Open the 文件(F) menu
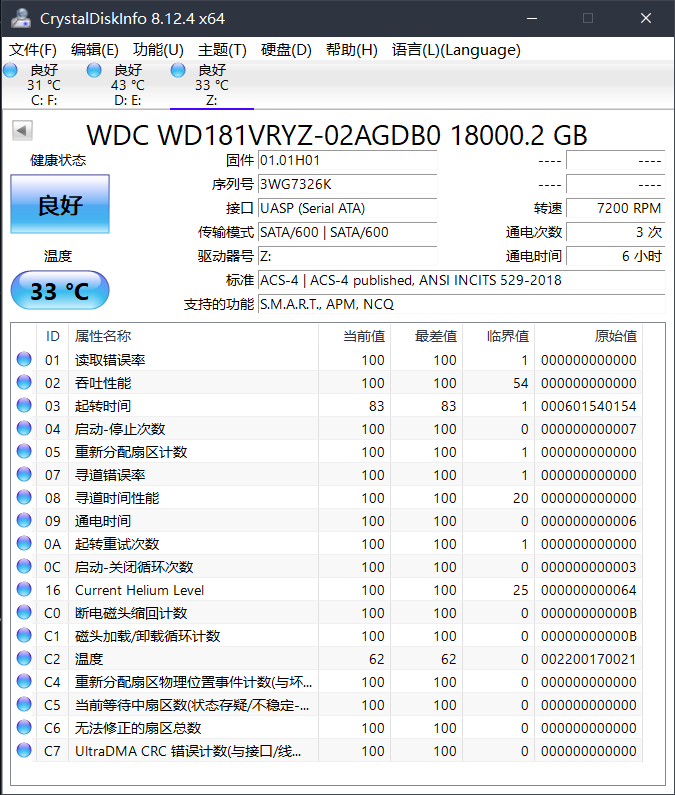This screenshot has width=675, height=795. click(33, 50)
